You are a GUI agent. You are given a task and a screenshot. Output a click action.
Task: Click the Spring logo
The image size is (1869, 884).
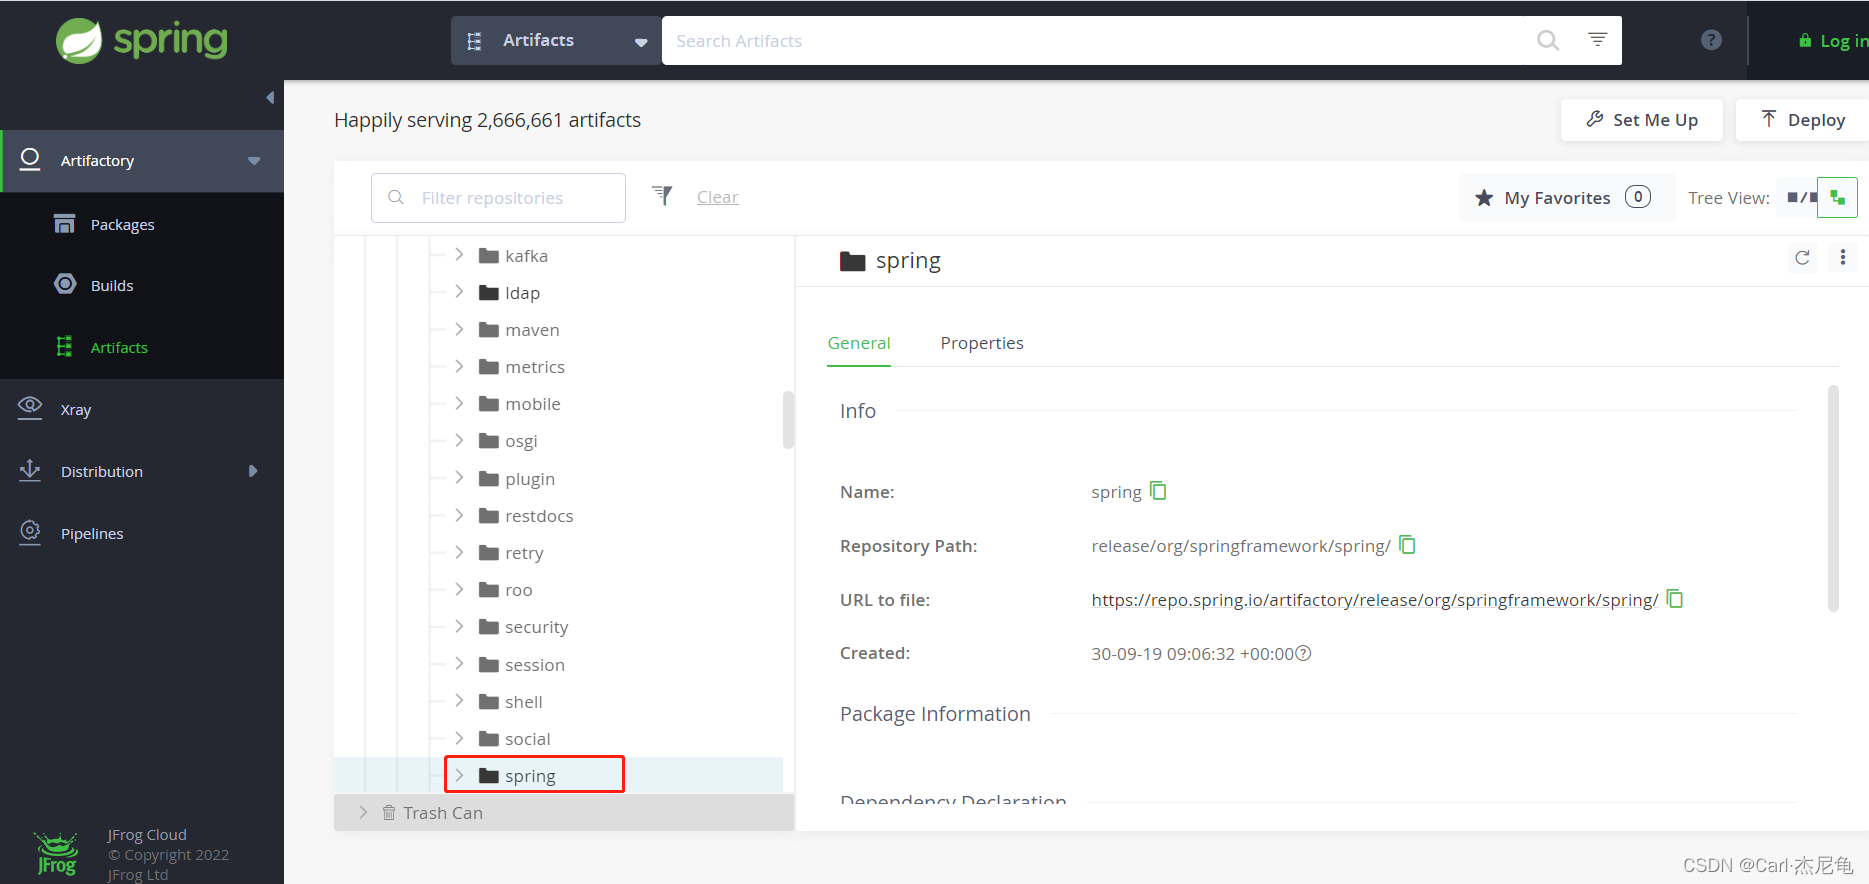point(142,41)
